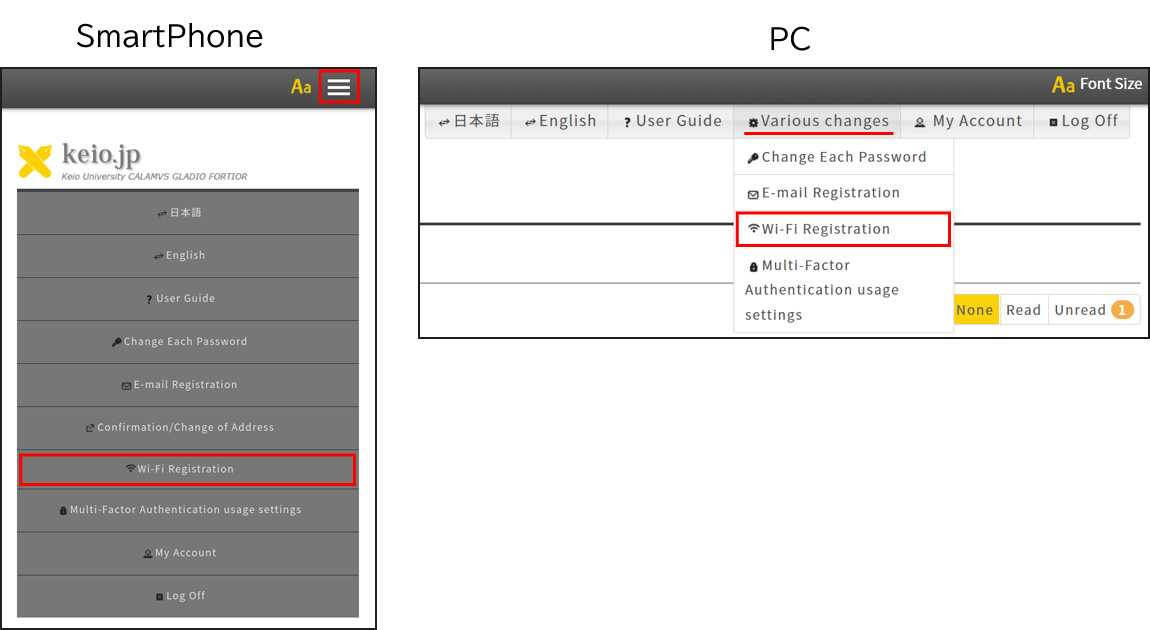
Task: Open Multi-Factor Authentication usage settings in PC dropdown
Action: (x=822, y=290)
